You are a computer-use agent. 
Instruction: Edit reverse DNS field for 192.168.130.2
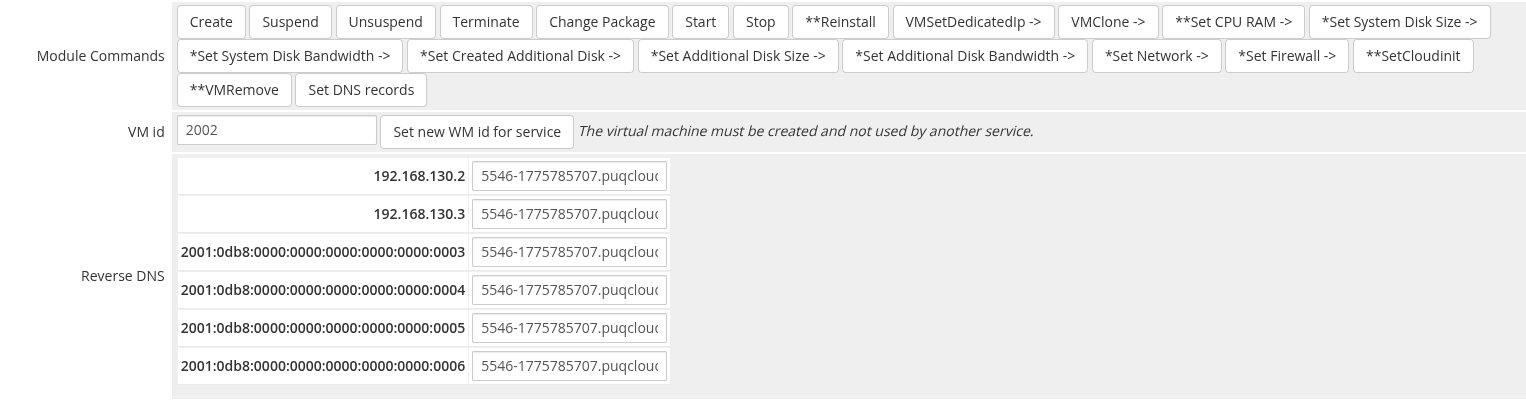[x=569, y=176]
